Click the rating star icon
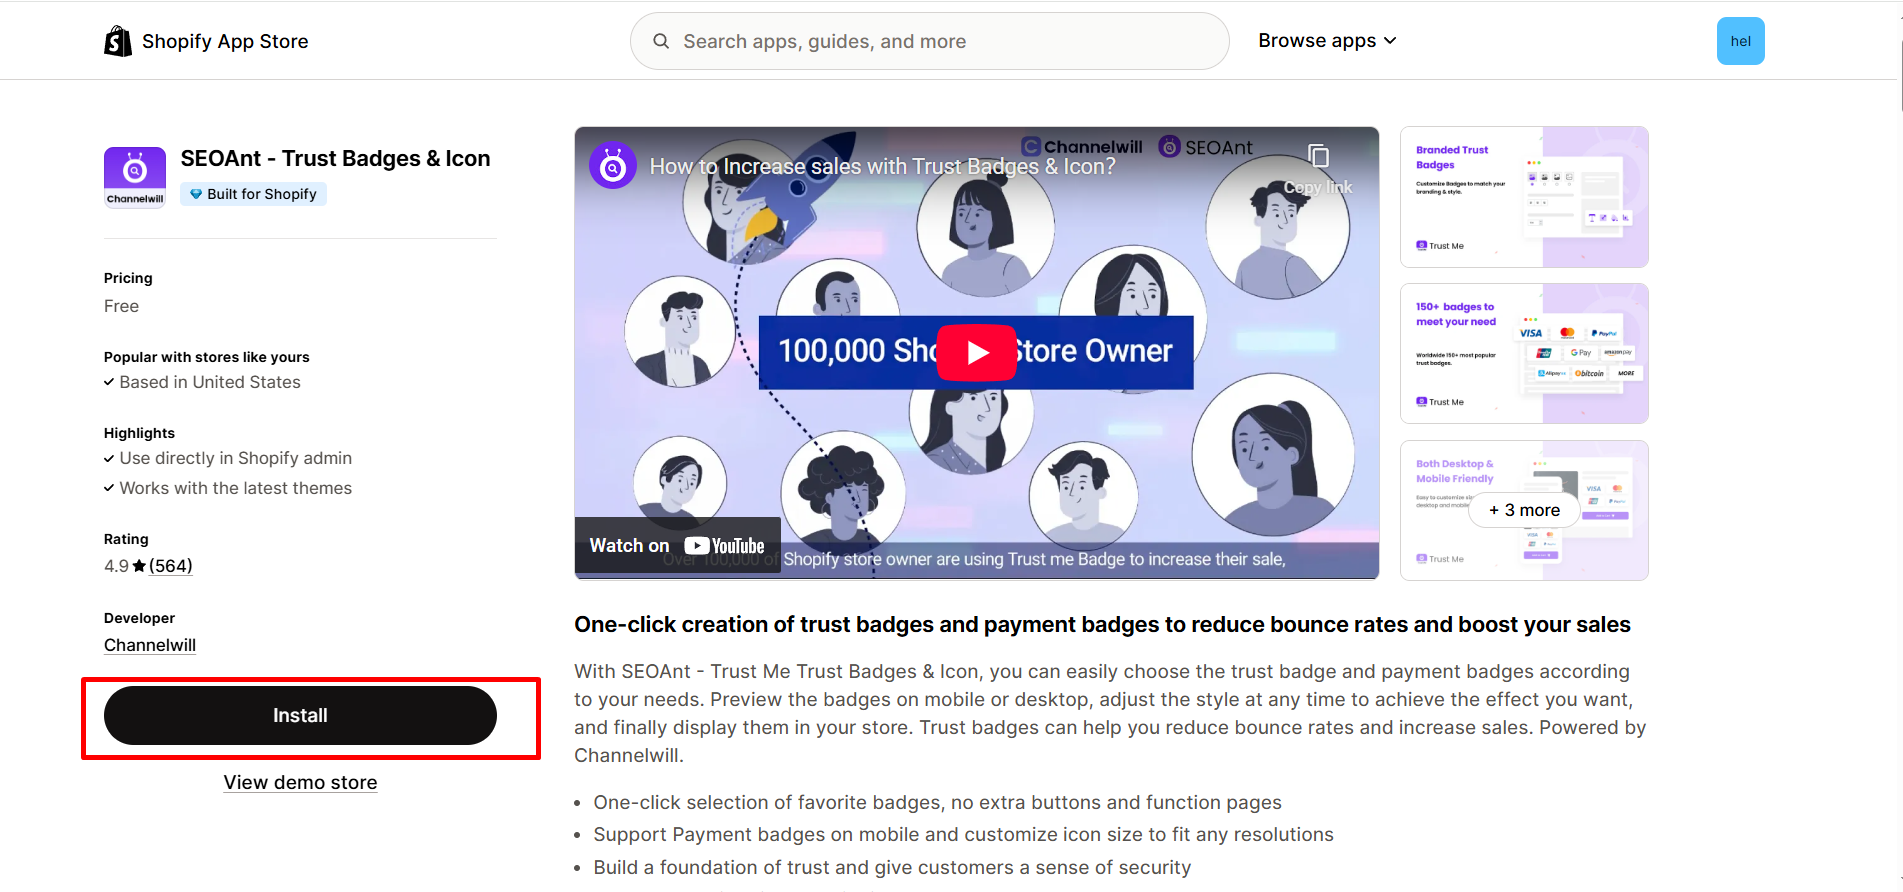This screenshot has height=892, width=1903. coord(139,566)
